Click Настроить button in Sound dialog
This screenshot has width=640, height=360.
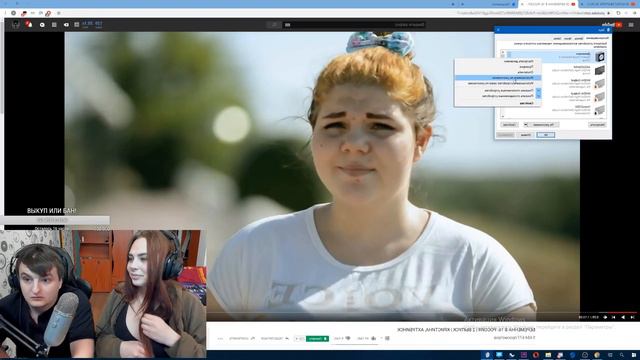pos(597,124)
